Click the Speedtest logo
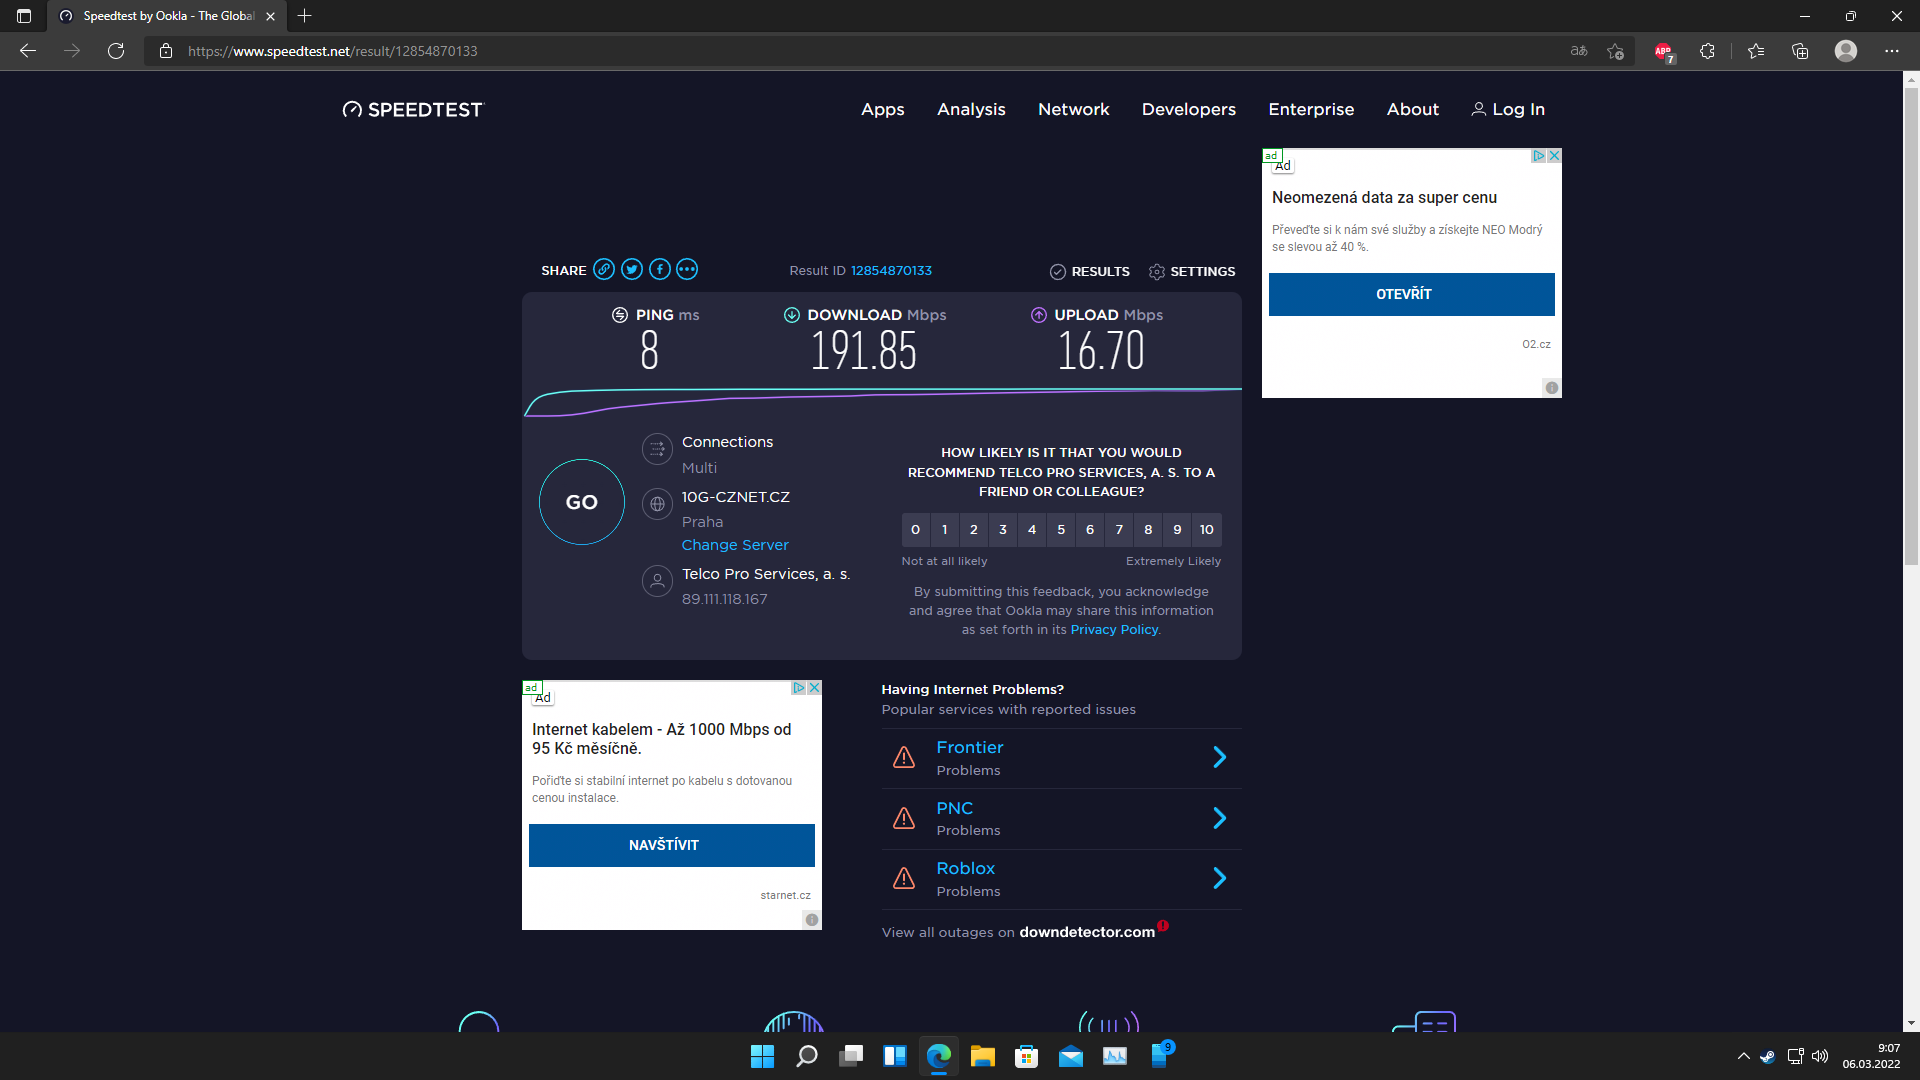Image resolution: width=1920 pixels, height=1080 pixels. [412, 110]
